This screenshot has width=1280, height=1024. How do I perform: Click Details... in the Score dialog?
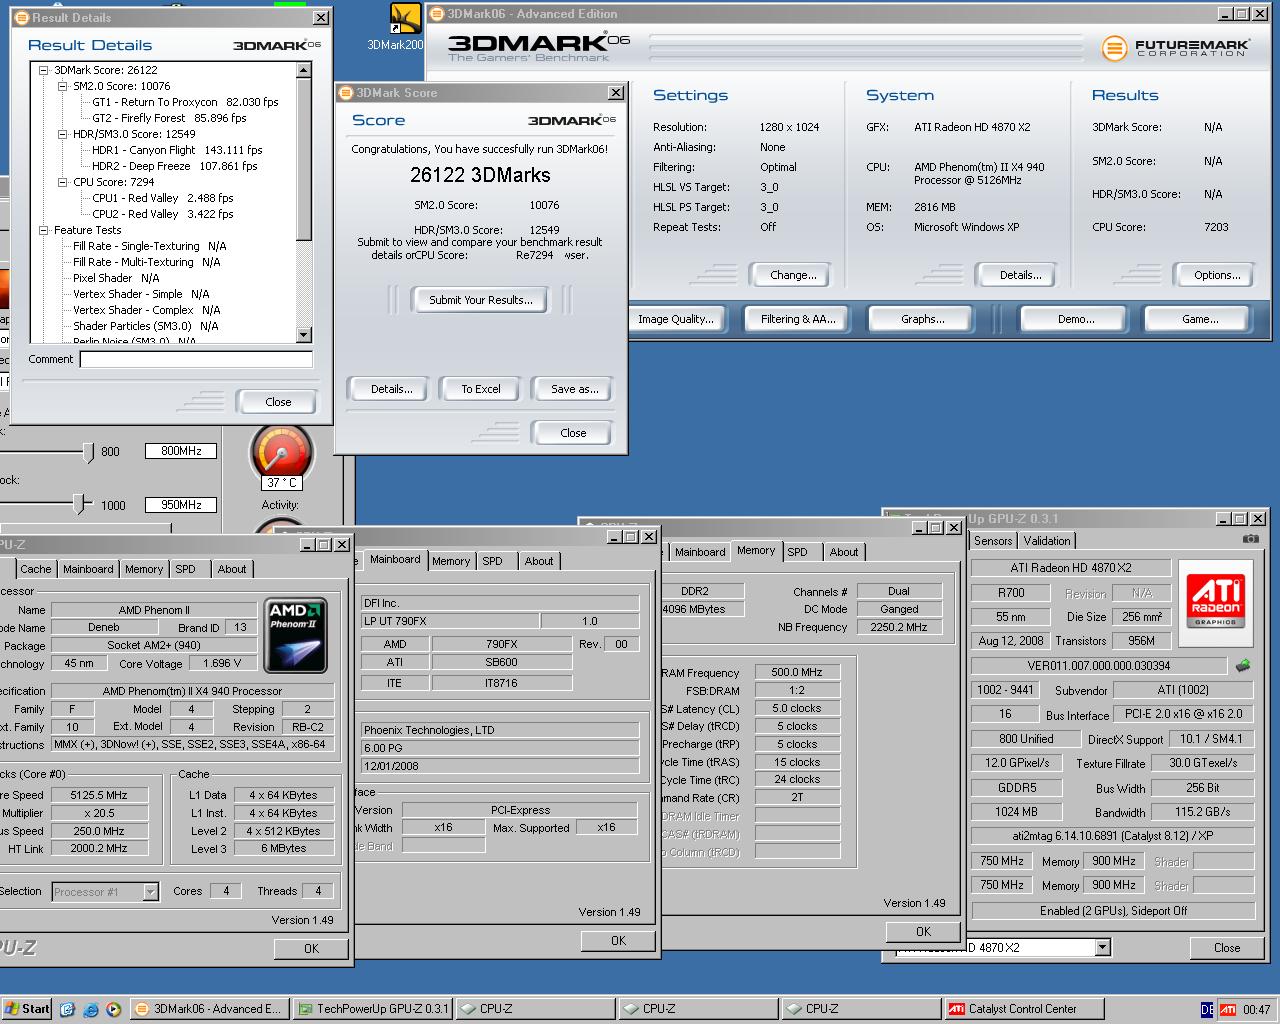pos(392,389)
